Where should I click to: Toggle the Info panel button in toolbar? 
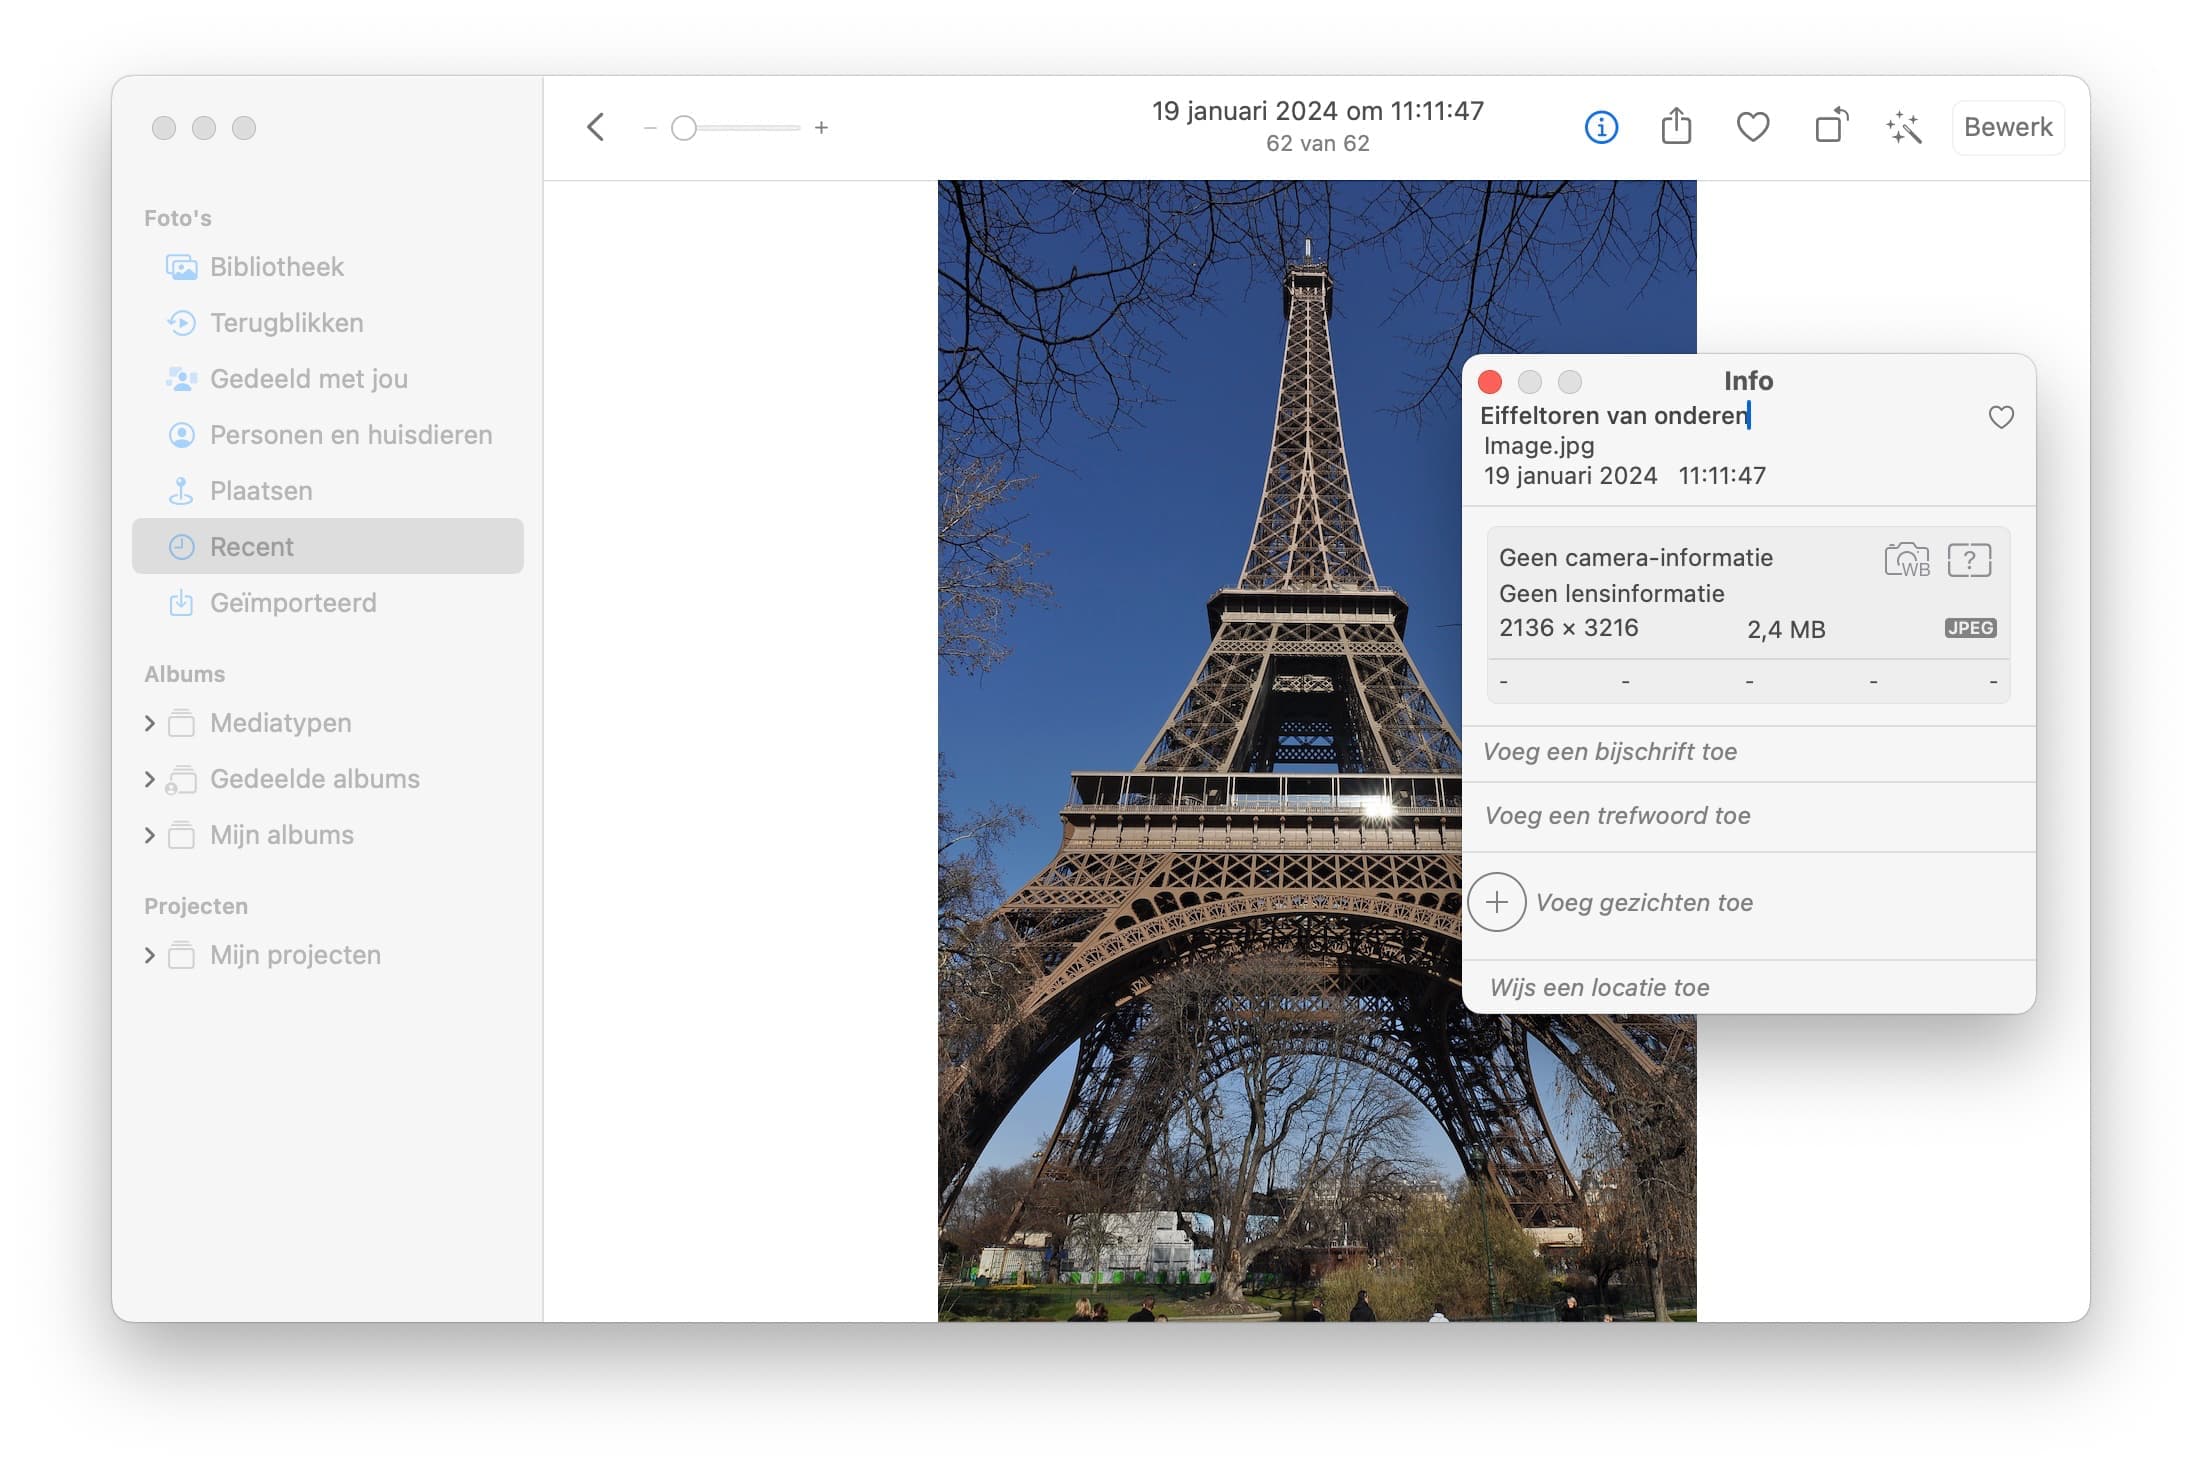pos(1601,127)
